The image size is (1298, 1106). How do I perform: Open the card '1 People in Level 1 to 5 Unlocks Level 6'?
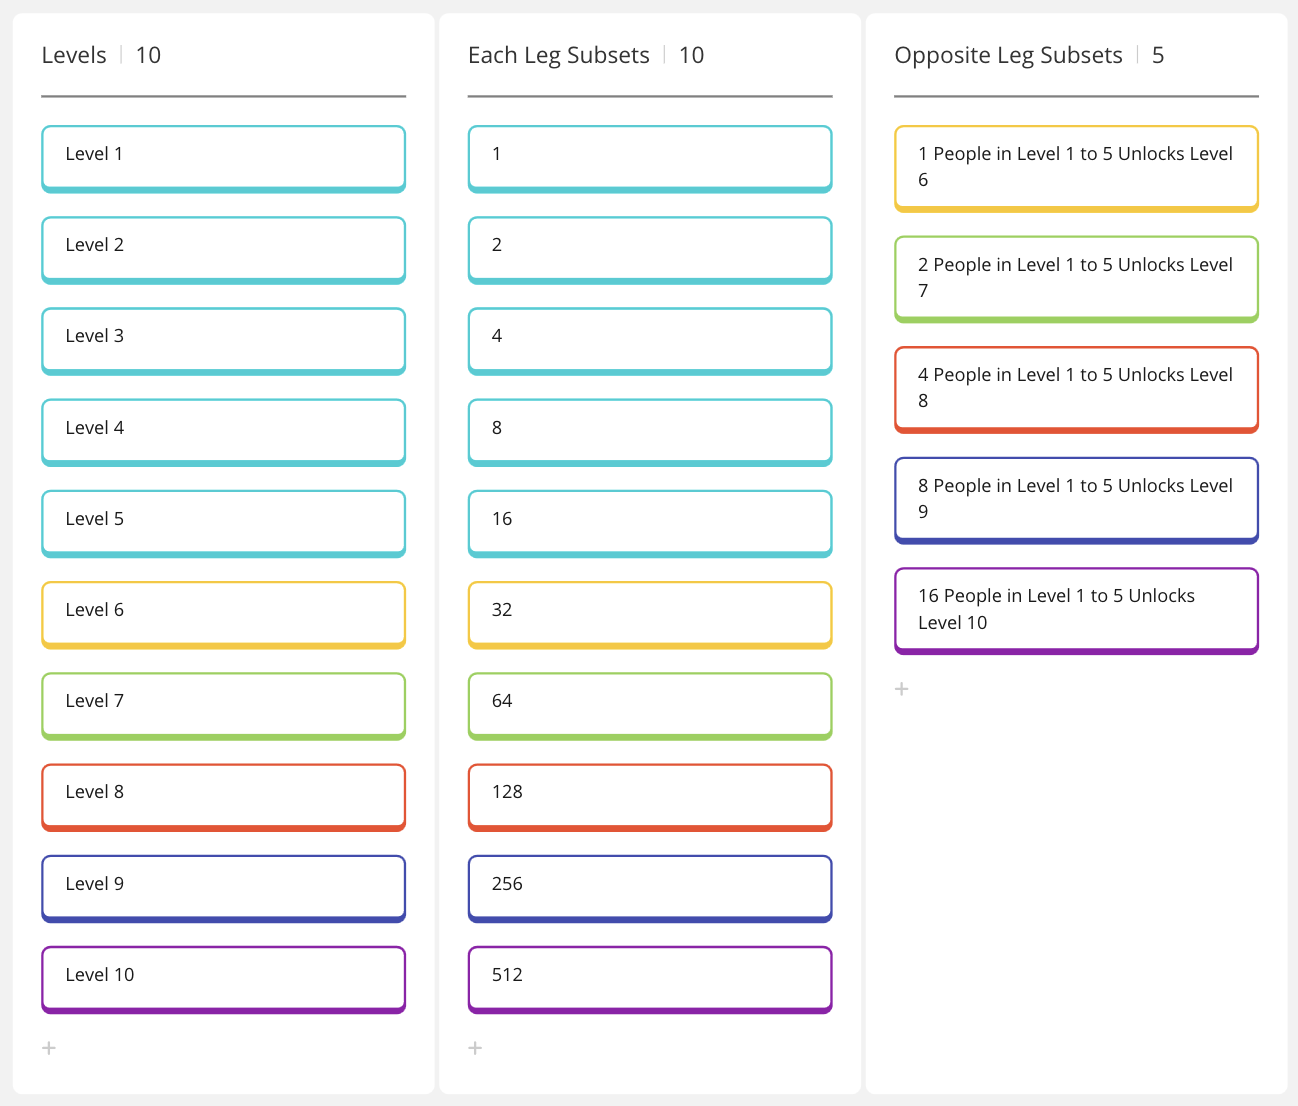click(x=1076, y=169)
